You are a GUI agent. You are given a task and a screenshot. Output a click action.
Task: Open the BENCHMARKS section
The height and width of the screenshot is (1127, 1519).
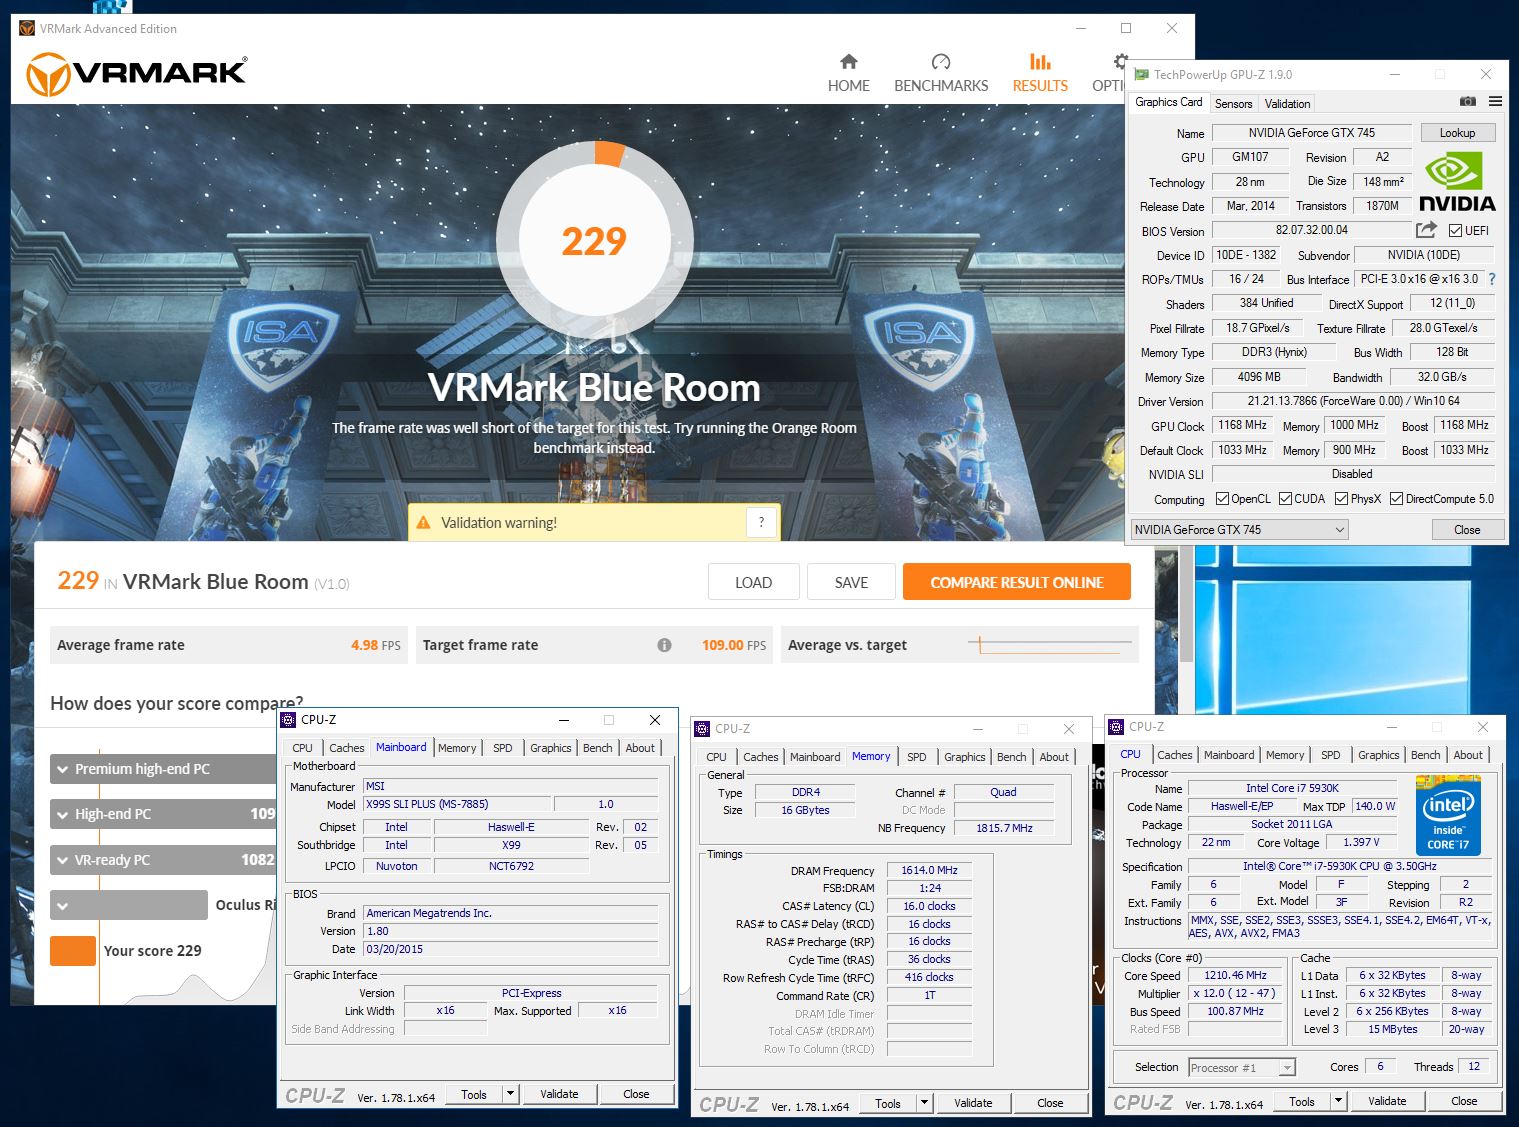(x=941, y=74)
